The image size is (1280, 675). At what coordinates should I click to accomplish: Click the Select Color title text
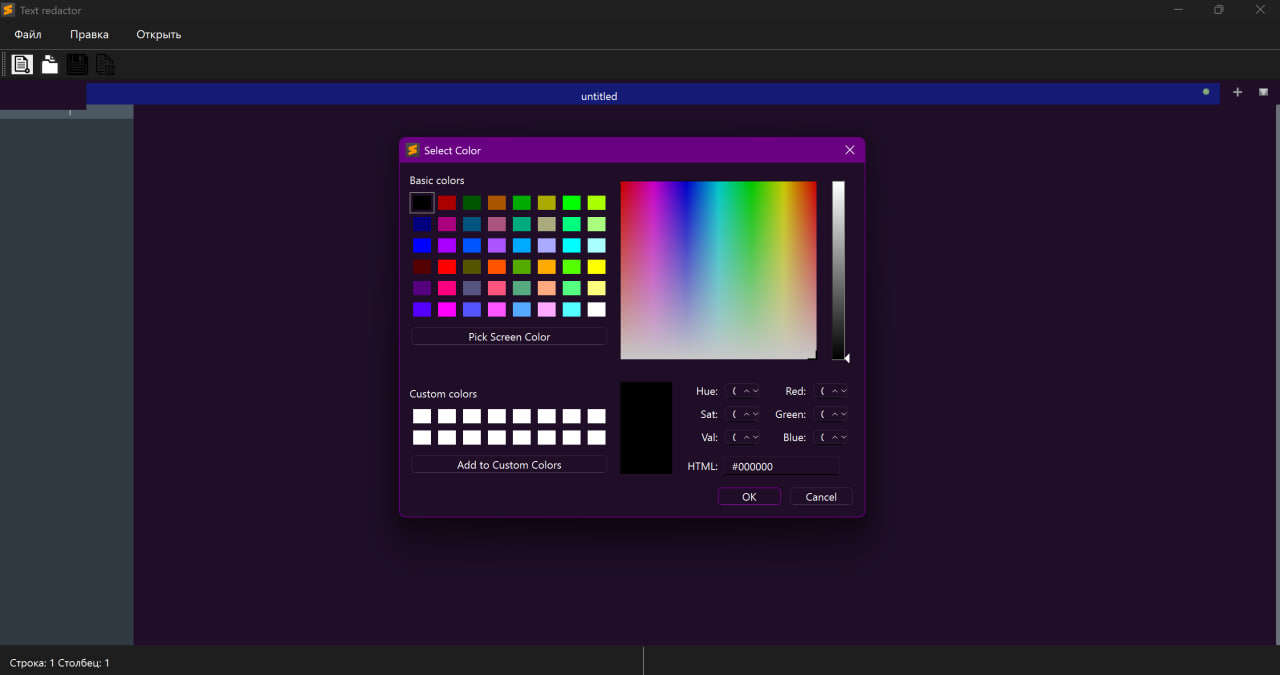(452, 150)
